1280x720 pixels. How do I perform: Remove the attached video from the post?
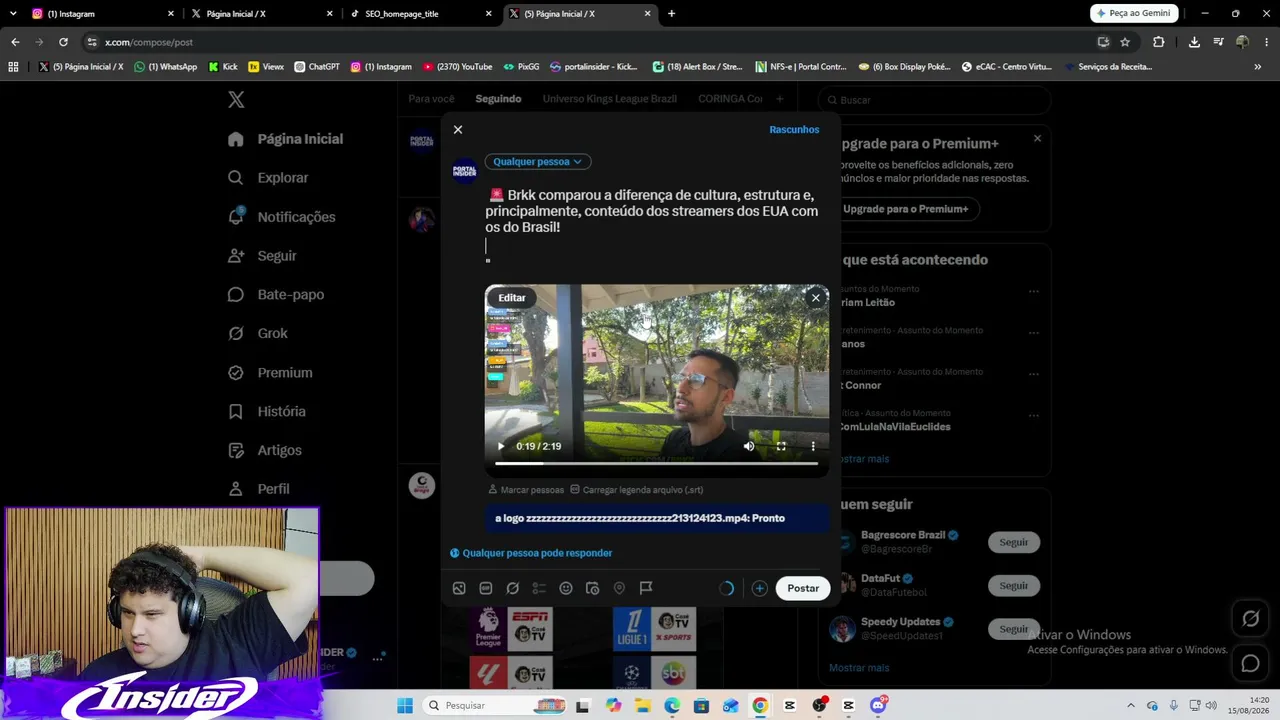pos(815,297)
